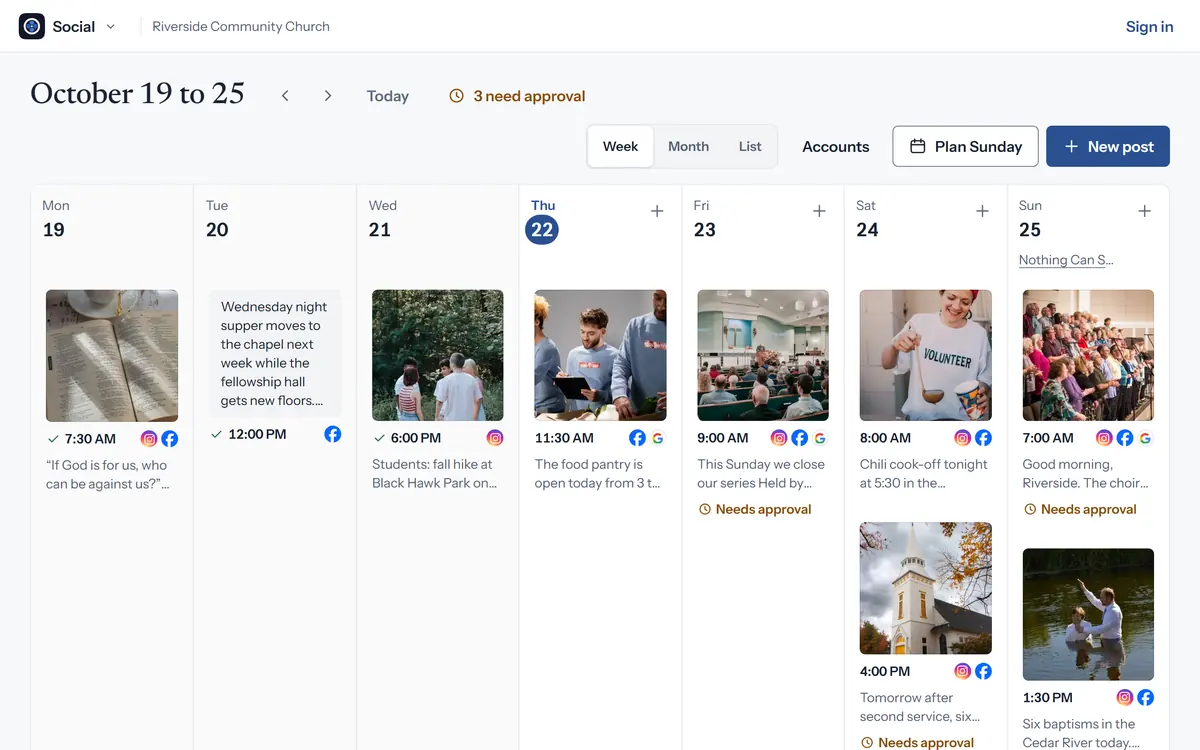
Task: Click Facebook icon on the 4:00 PM post
Action: pos(984,672)
